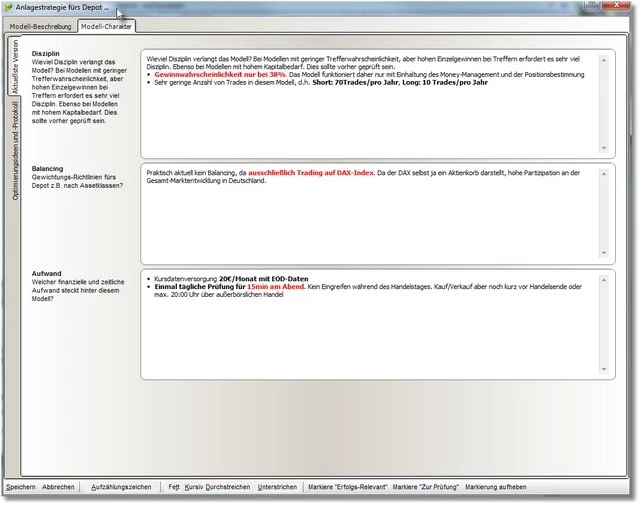Open the vertical Aktuellste Version tab
640x505 pixels.
pyautogui.click(x=15, y=67)
